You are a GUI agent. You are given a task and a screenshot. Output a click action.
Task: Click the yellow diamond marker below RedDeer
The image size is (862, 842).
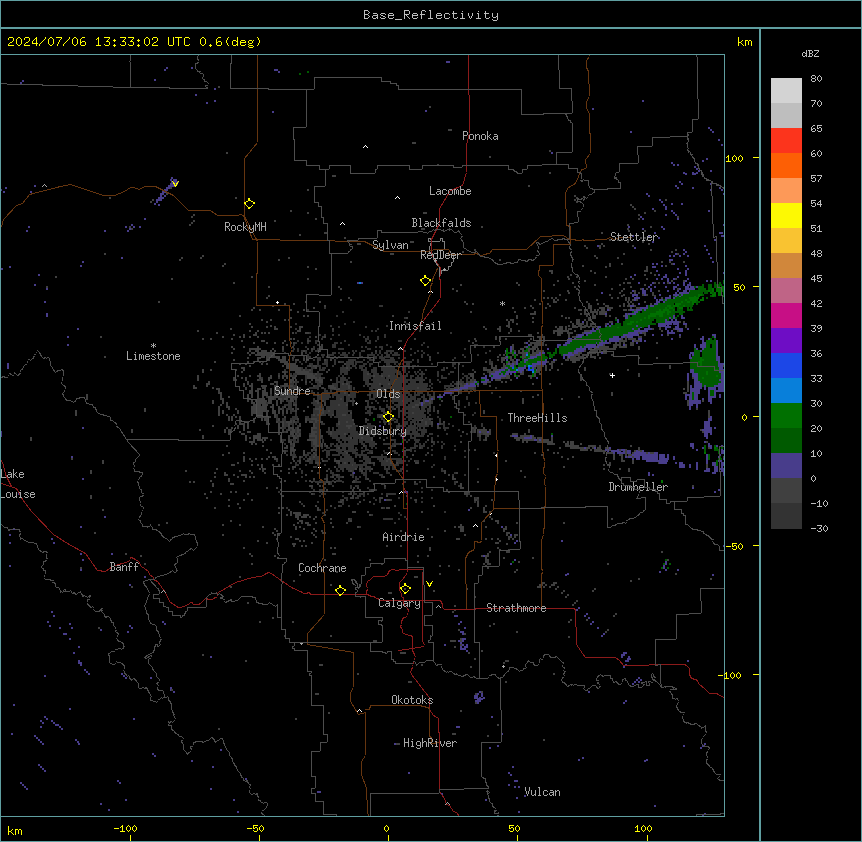[425, 281]
